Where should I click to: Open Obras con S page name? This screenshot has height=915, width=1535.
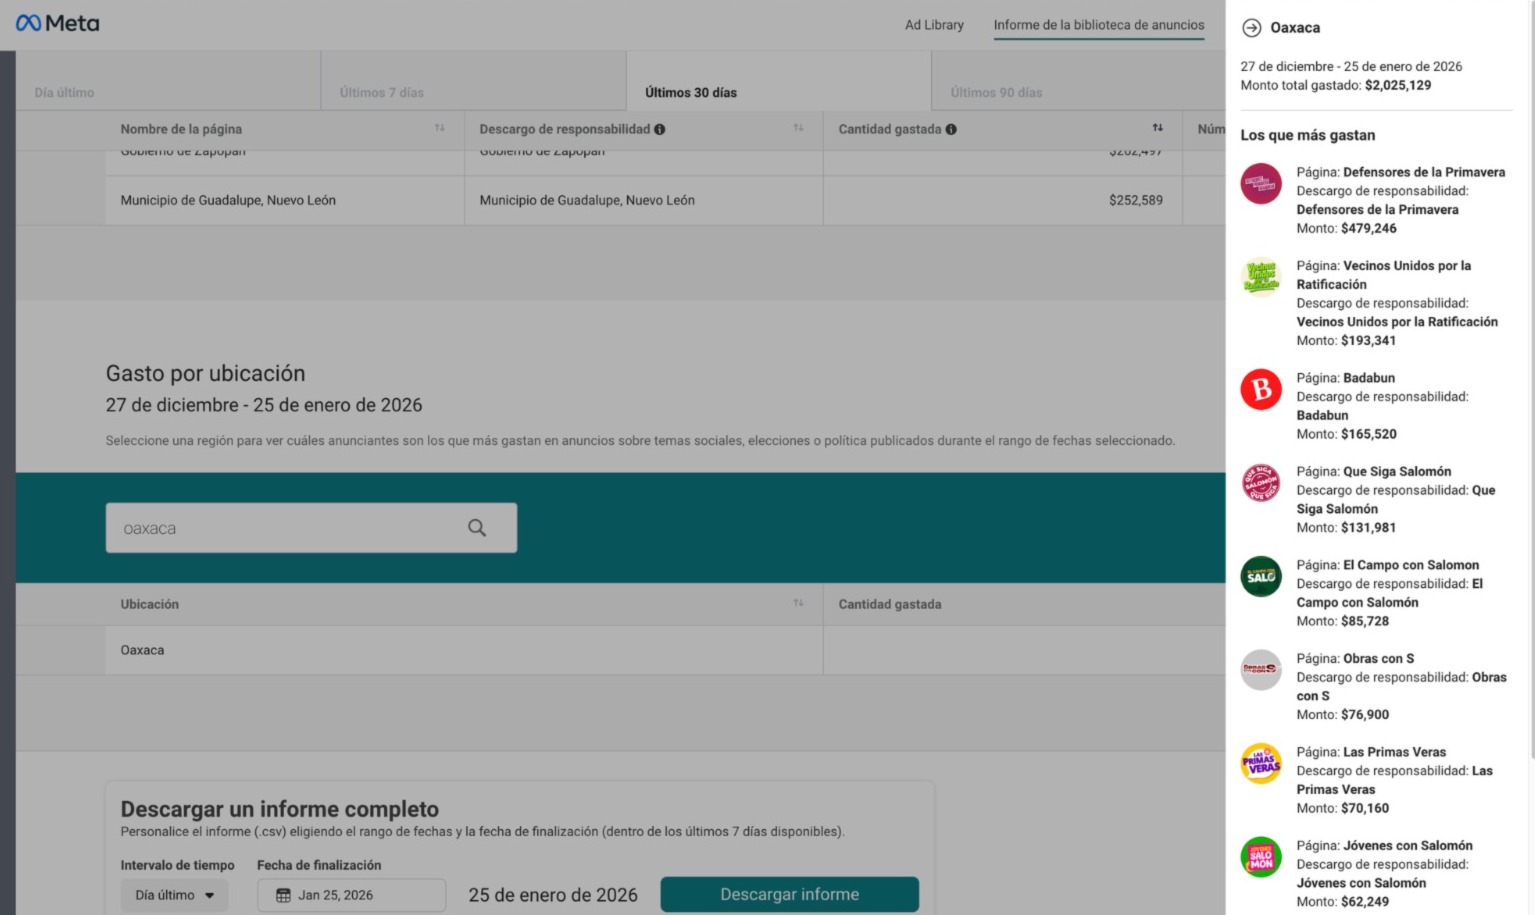tap(1379, 658)
